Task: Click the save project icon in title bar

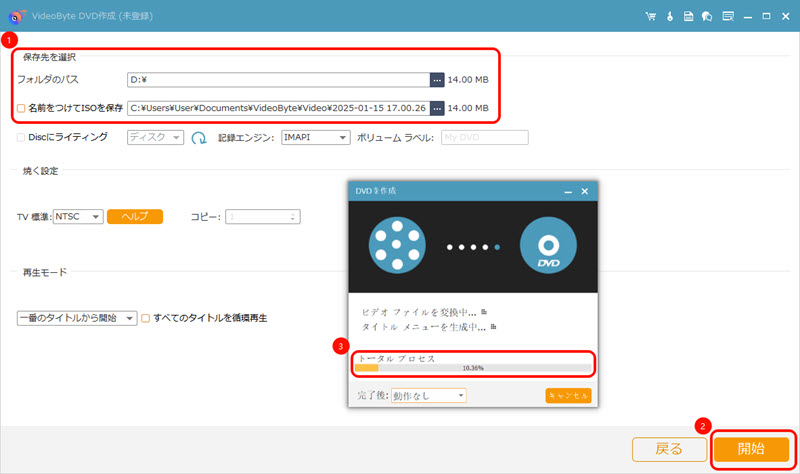Action: pos(688,16)
